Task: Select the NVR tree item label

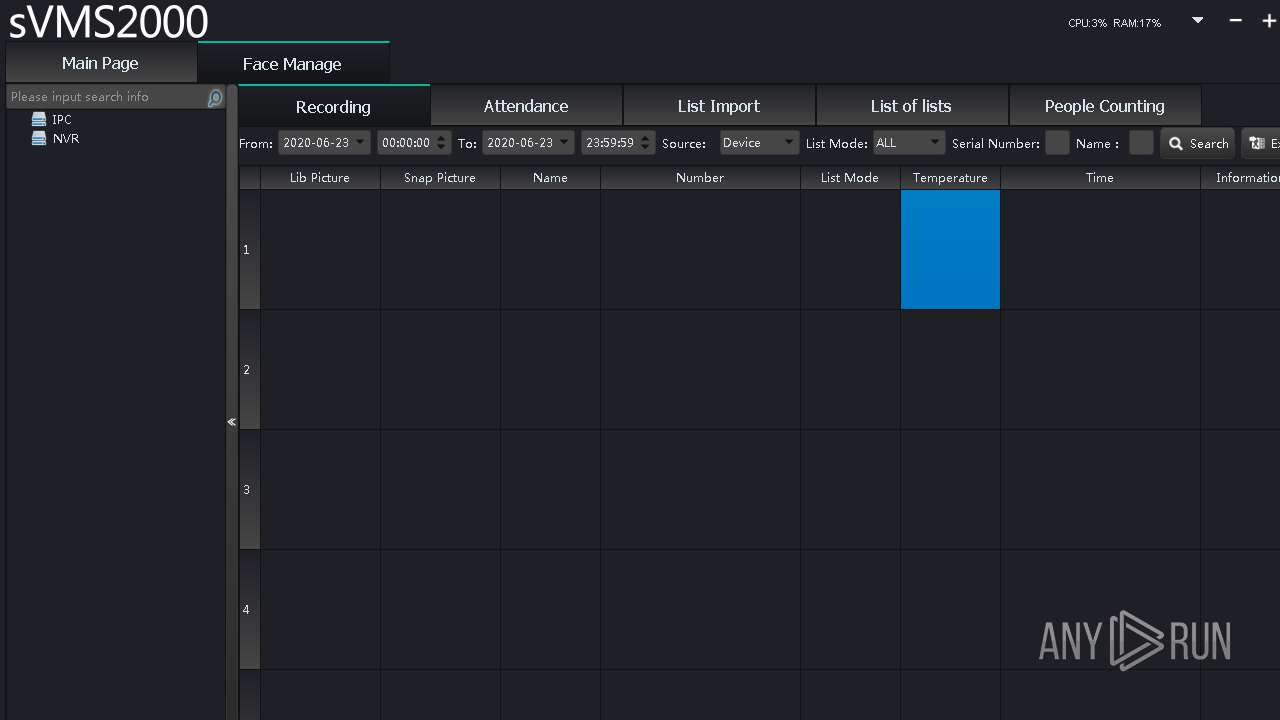Action: (x=66, y=138)
